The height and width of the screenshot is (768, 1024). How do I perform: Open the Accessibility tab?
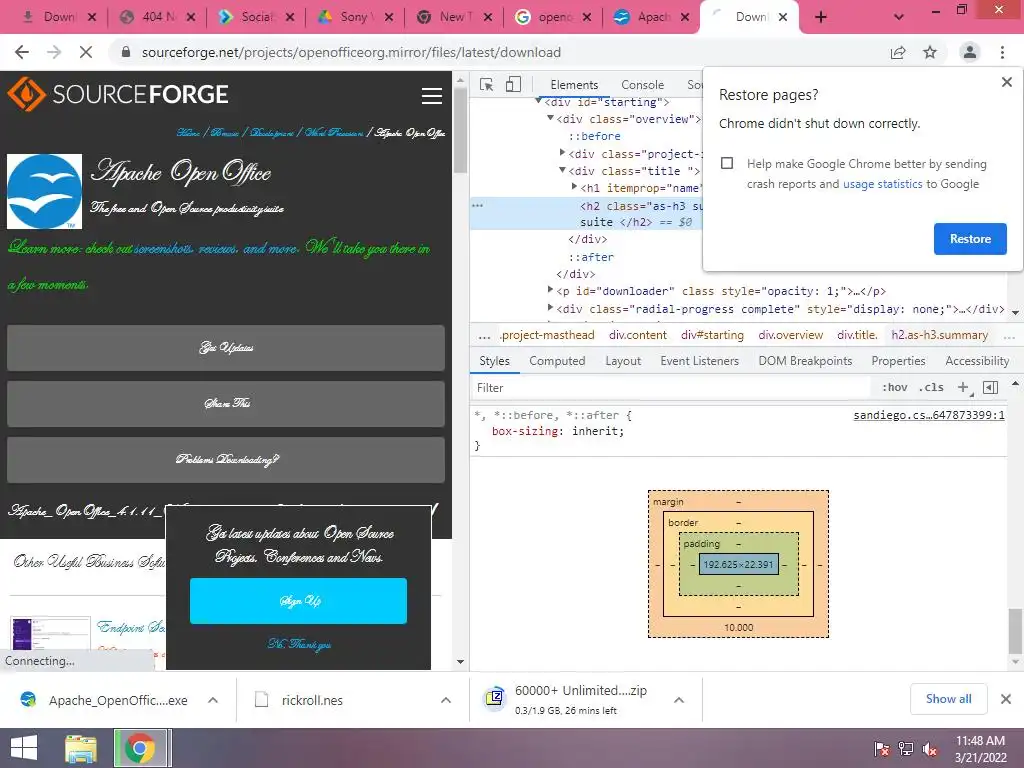pos(977,361)
